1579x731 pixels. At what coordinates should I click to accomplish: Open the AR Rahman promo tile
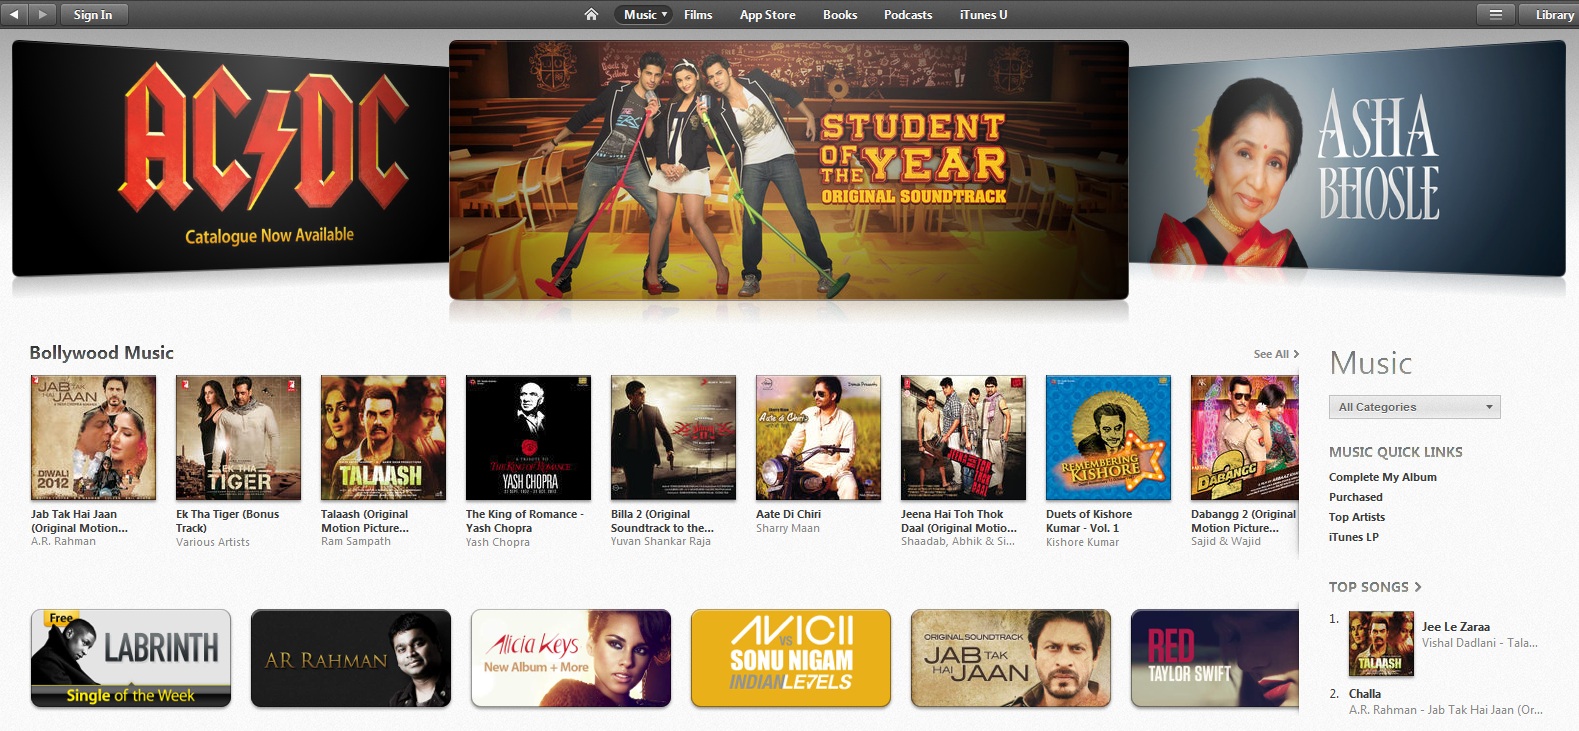pyautogui.click(x=351, y=658)
